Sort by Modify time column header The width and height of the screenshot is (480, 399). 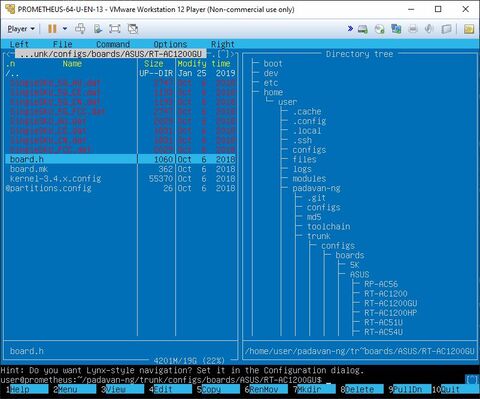click(x=204, y=63)
